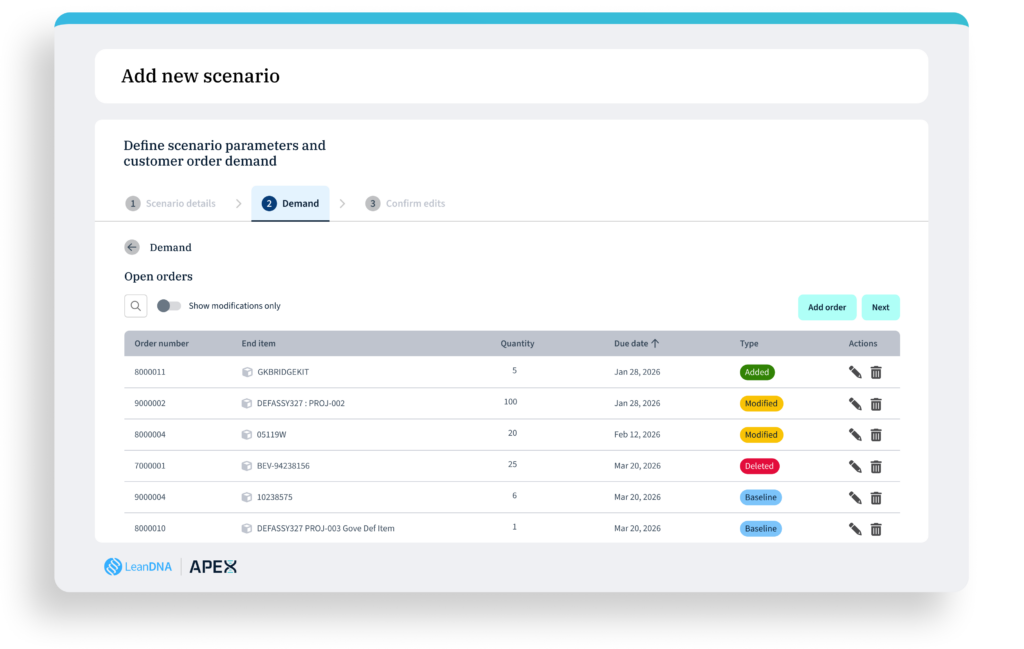This screenshot has height=649, width=1024.
Task: Click the box icon next to 05119W
Action: 247,435
